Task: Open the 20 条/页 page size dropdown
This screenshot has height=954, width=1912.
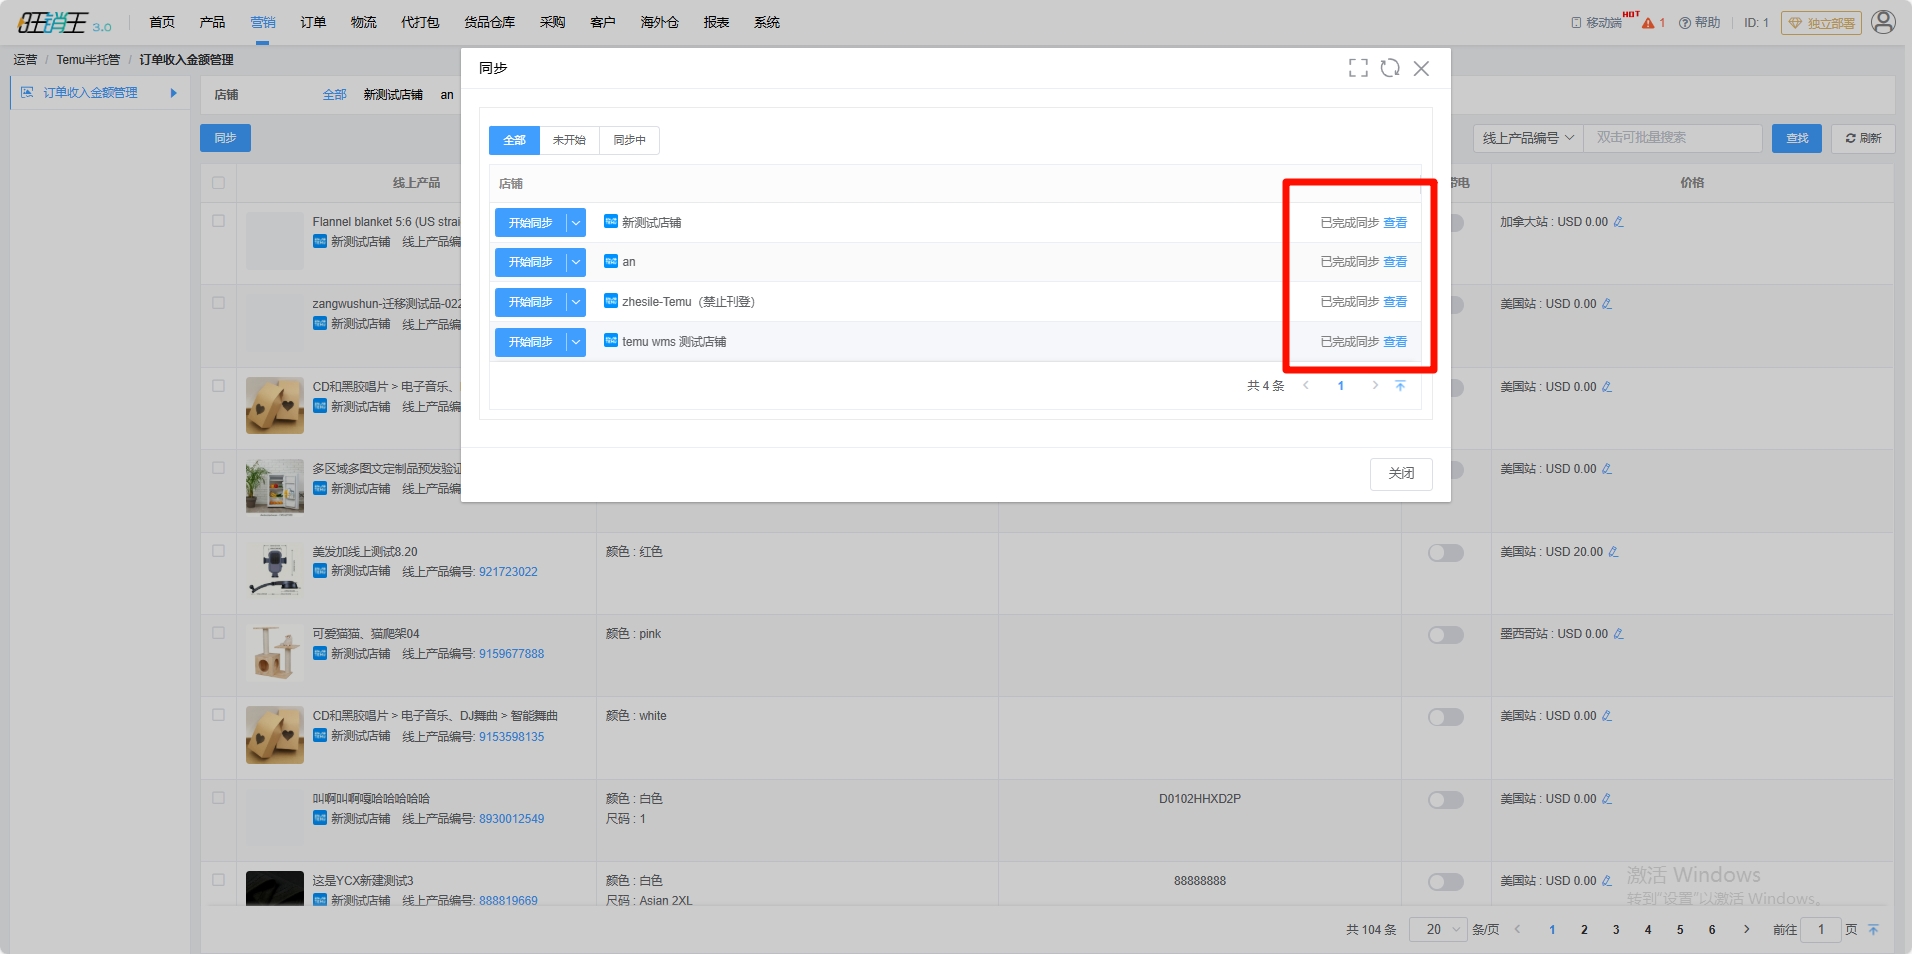Action: 1438,929
